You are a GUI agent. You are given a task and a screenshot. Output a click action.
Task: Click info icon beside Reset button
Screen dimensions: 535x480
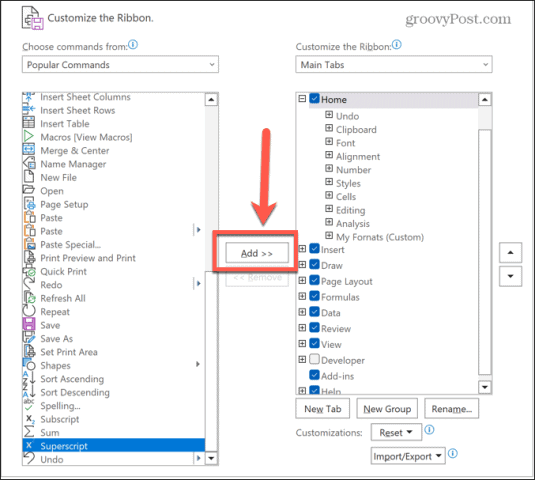(x=429, y=430)
